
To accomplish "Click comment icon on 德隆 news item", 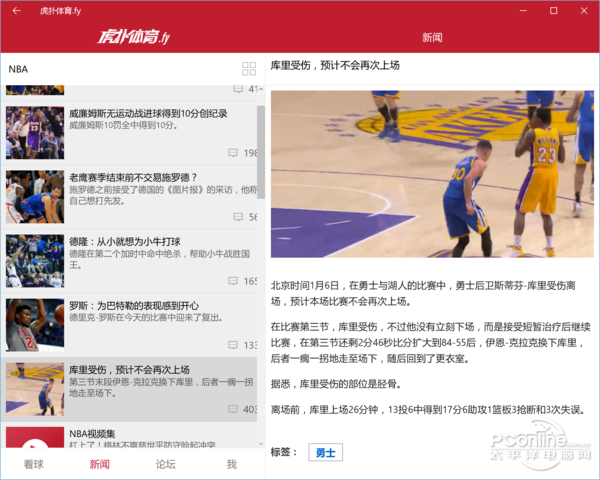I will [x=234, y=281].
